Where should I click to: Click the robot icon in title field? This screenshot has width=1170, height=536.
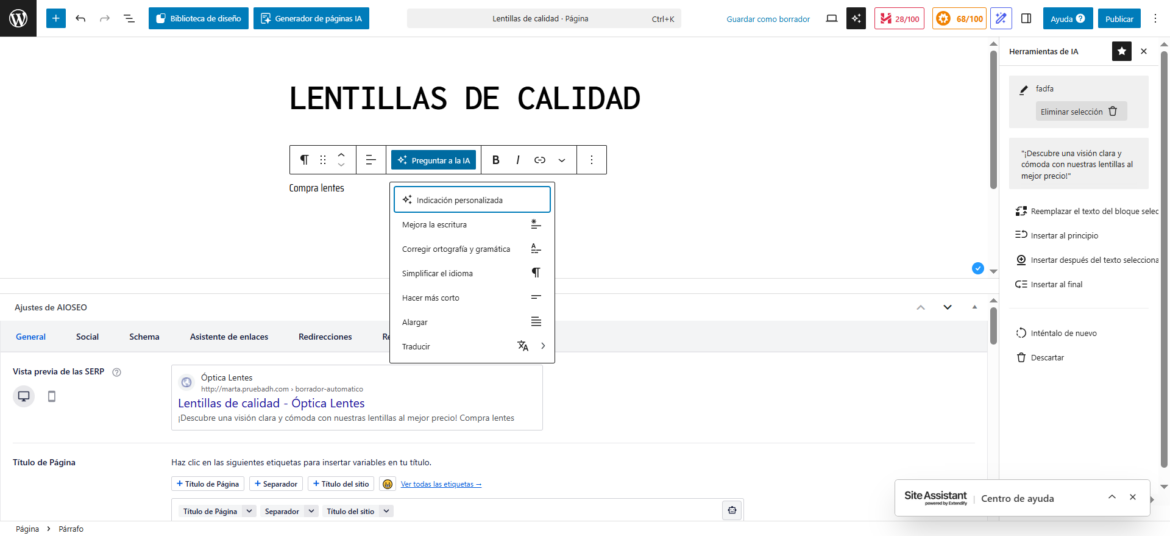coord(732,511)
